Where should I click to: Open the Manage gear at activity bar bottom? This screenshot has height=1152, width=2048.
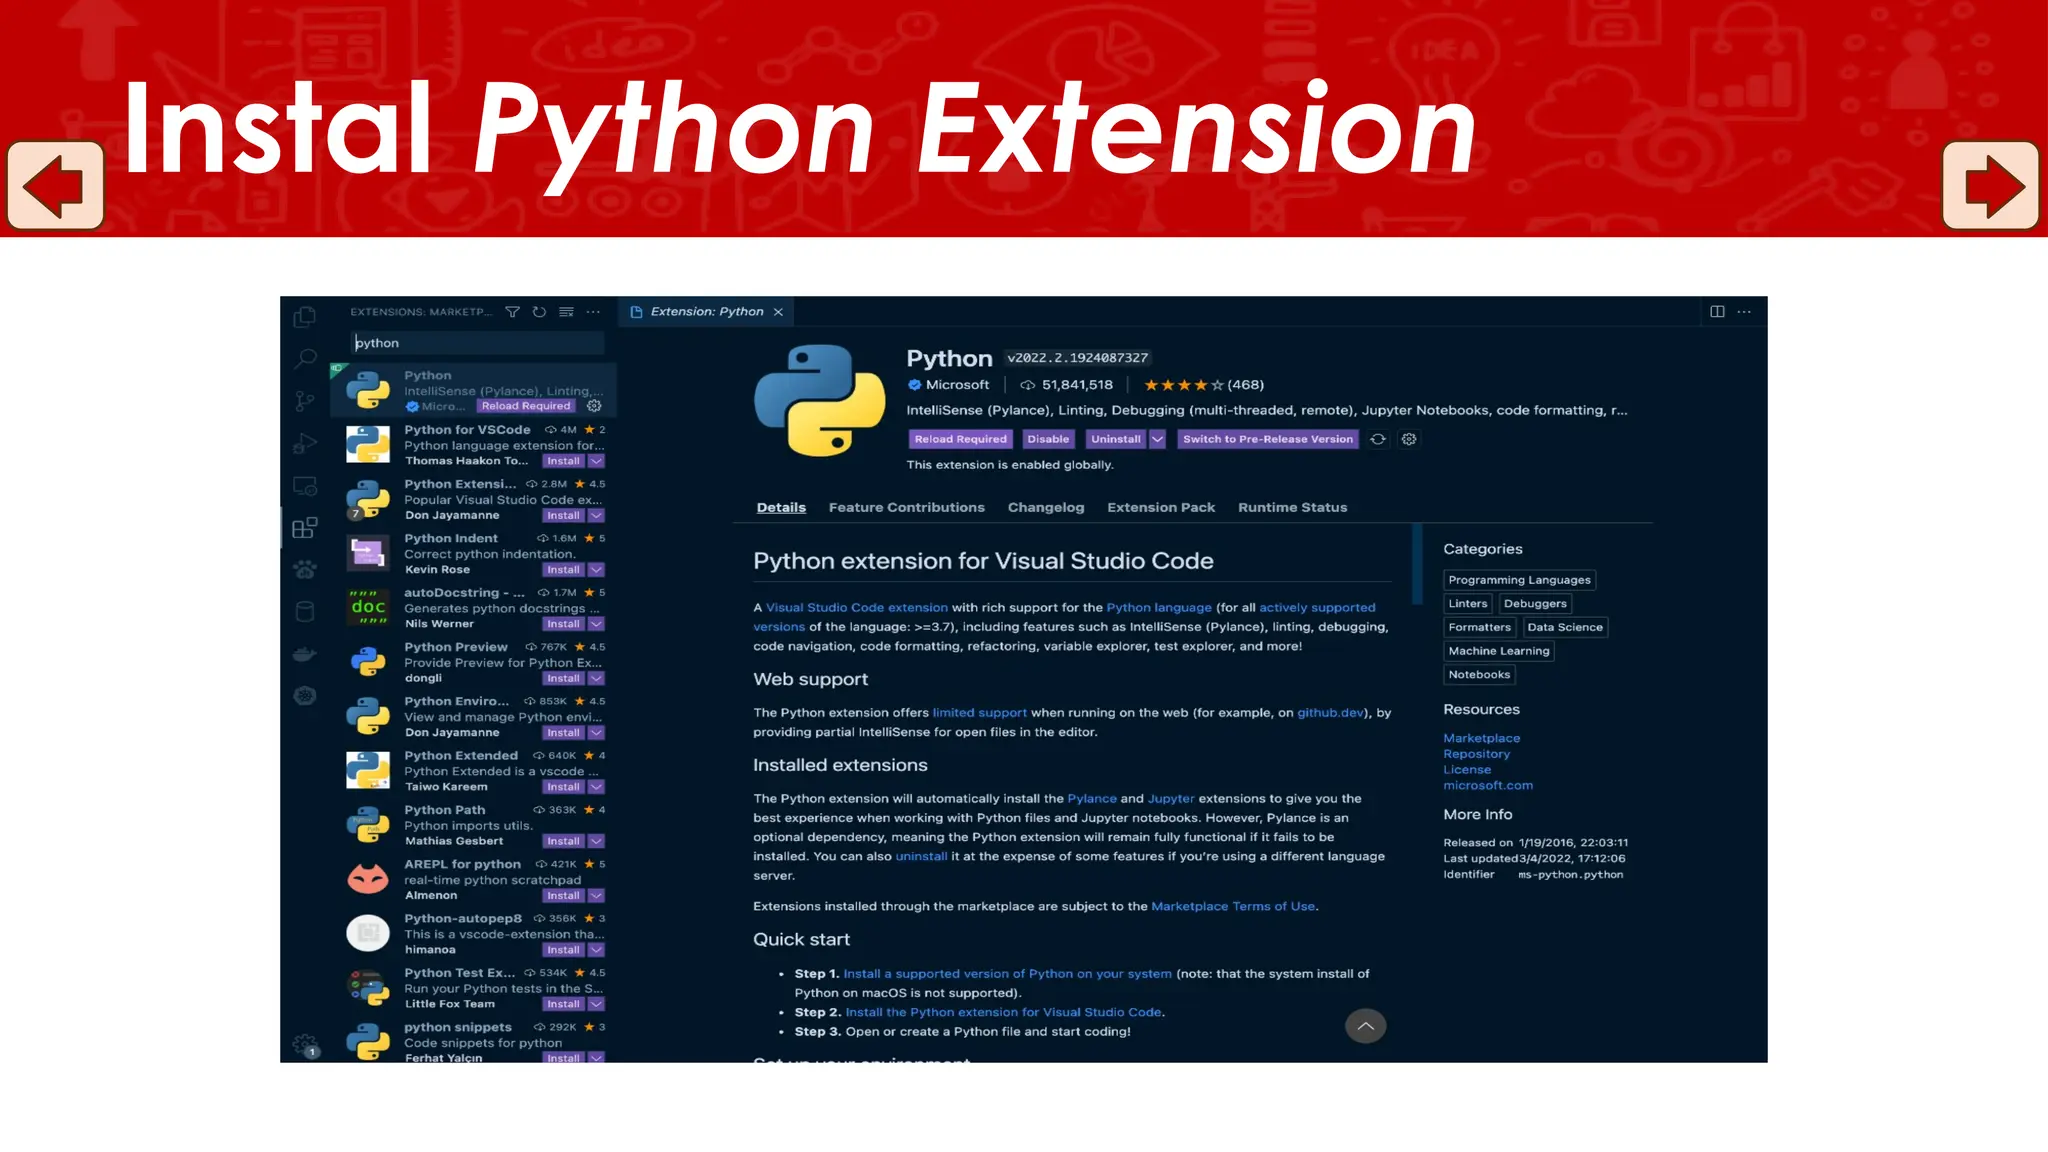tap(305, 1046)
